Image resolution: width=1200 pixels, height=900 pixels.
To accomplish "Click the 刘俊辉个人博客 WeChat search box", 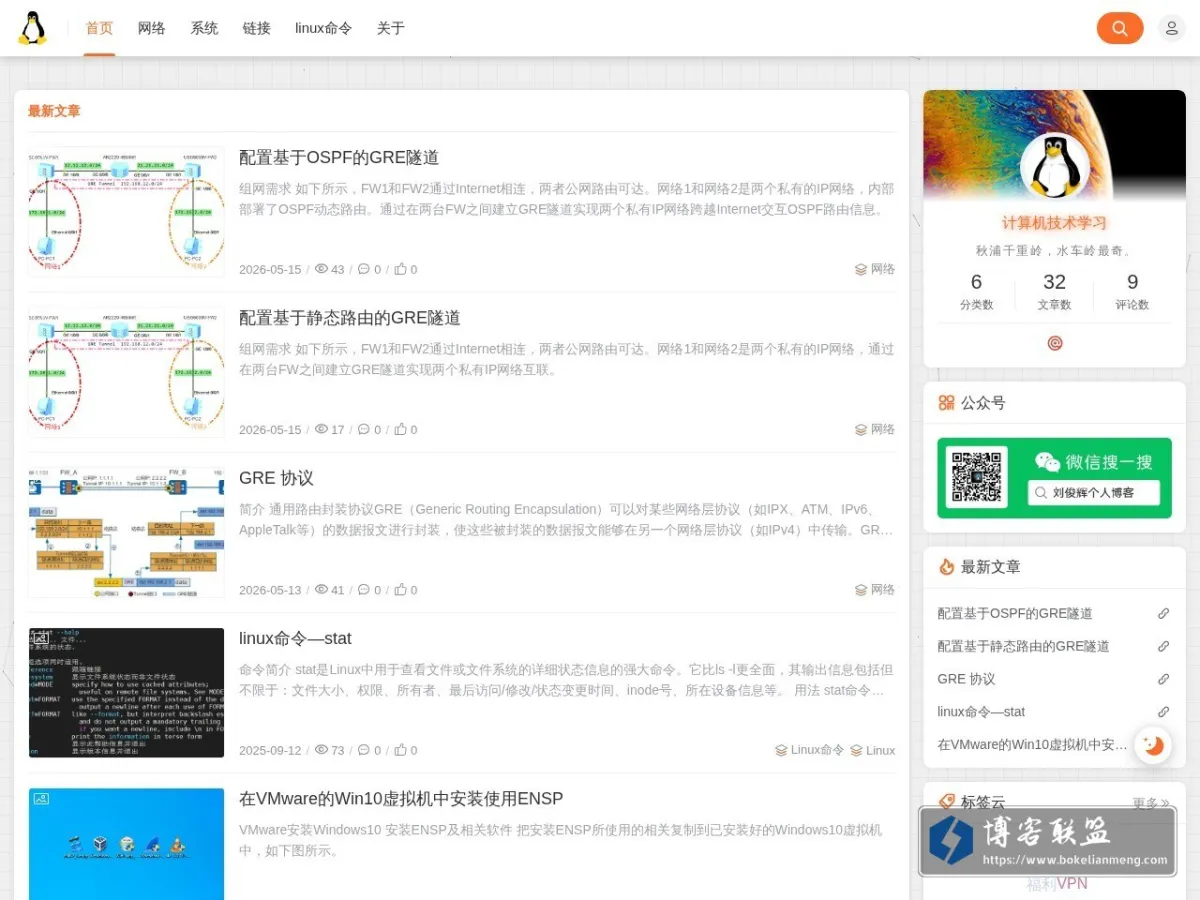I will click(1094, 493).
